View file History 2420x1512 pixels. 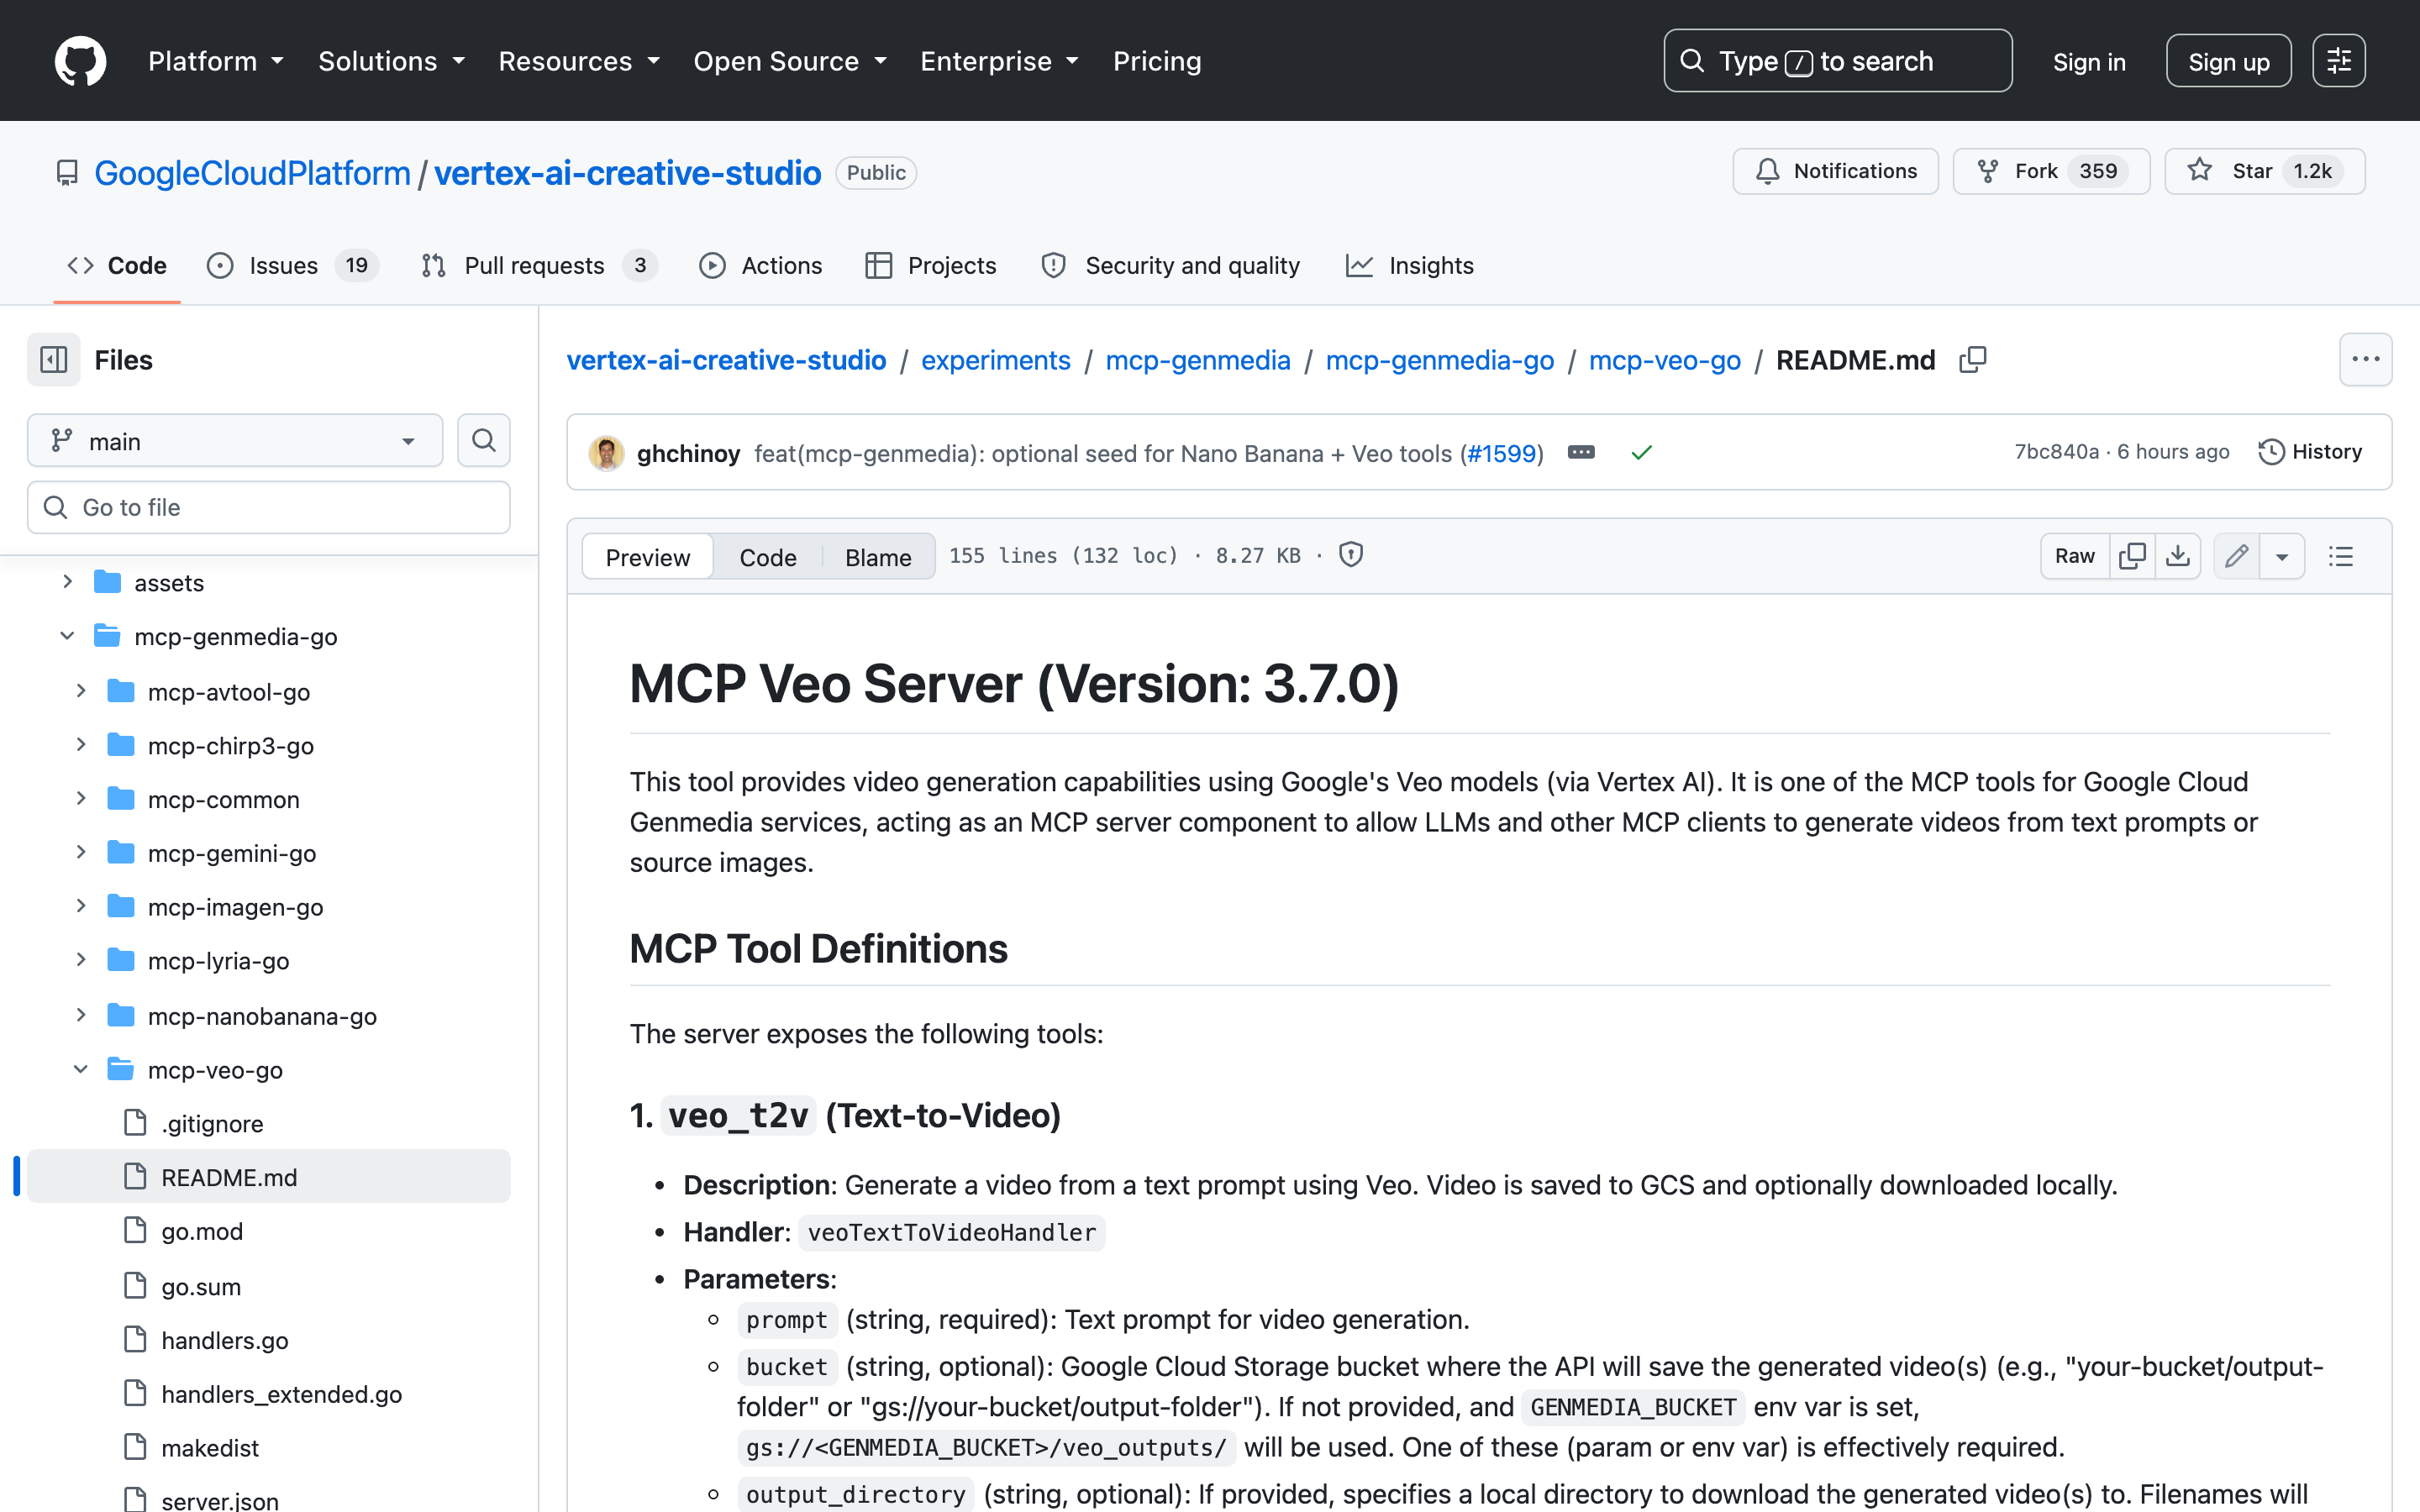(x=2310, y=452)
